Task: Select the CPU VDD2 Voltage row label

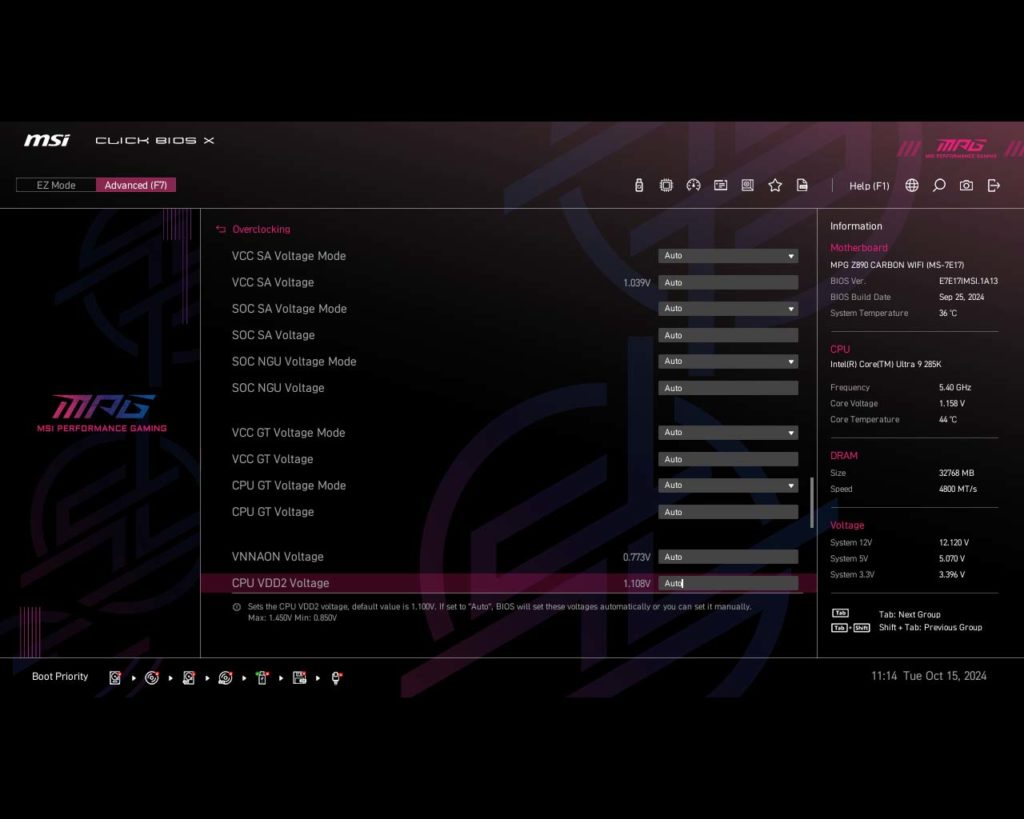Action: click(x=280, y=583)
